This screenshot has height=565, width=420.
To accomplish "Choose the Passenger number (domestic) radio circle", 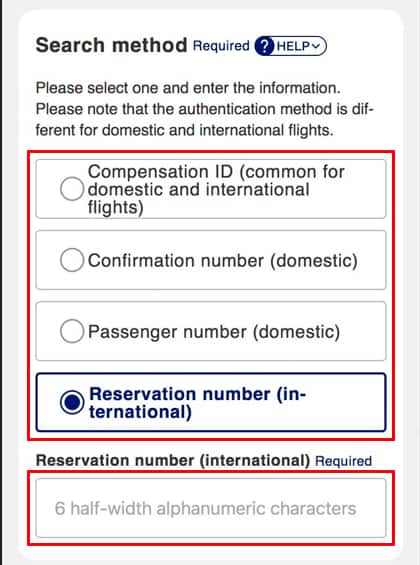I will click(x=72, y=331).
